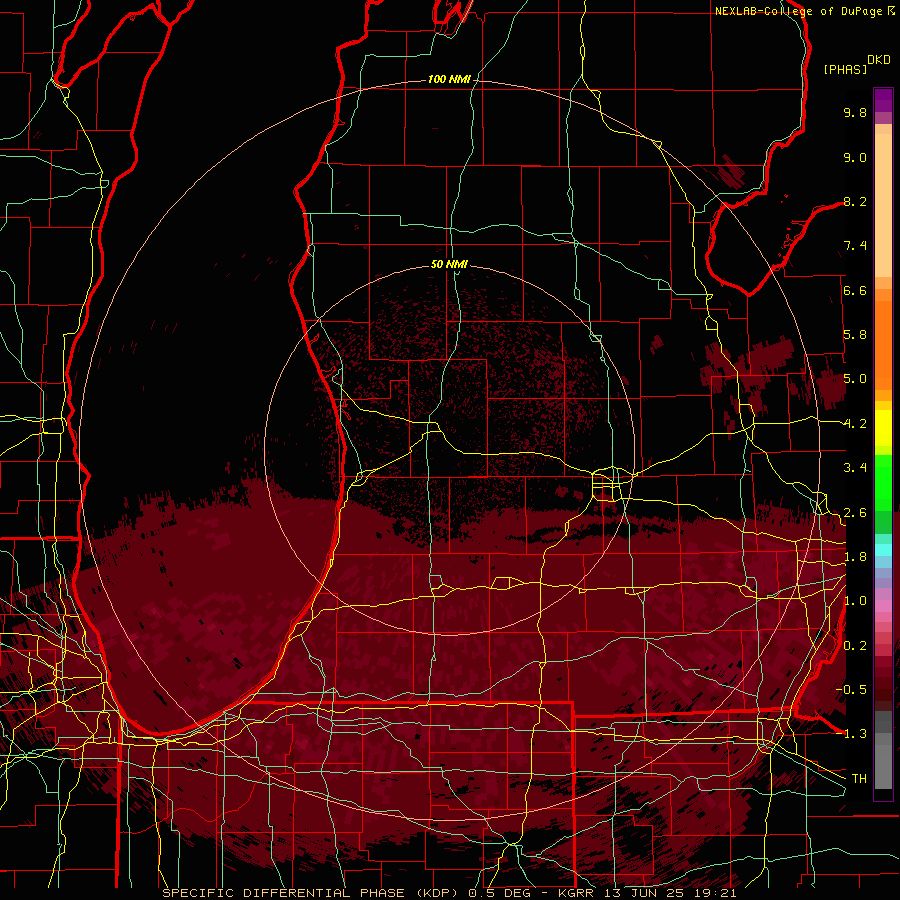Select the 3.4 legend value

tap(855, 468)
